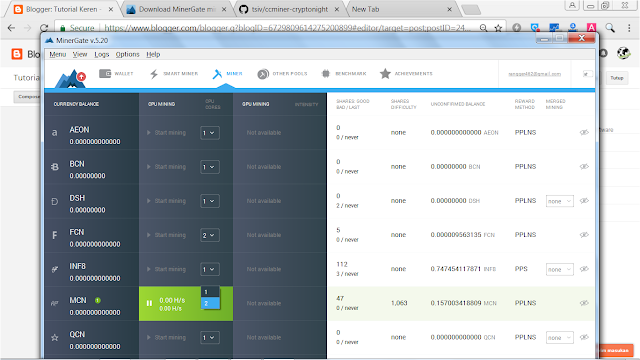Close the New Tab browser tab
This screenshot has width=640, height=360.
click(449, 9)
